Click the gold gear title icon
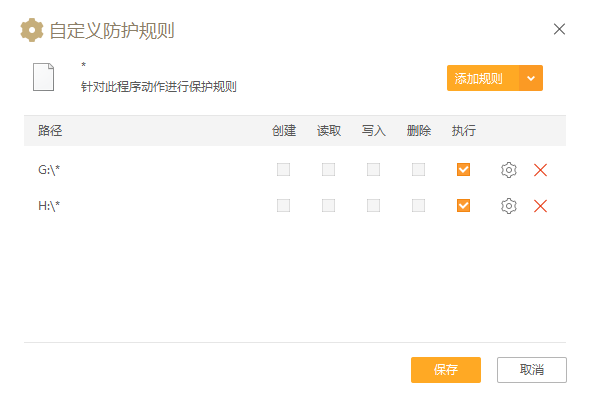591x396 pixels. [x=32, y=30]
